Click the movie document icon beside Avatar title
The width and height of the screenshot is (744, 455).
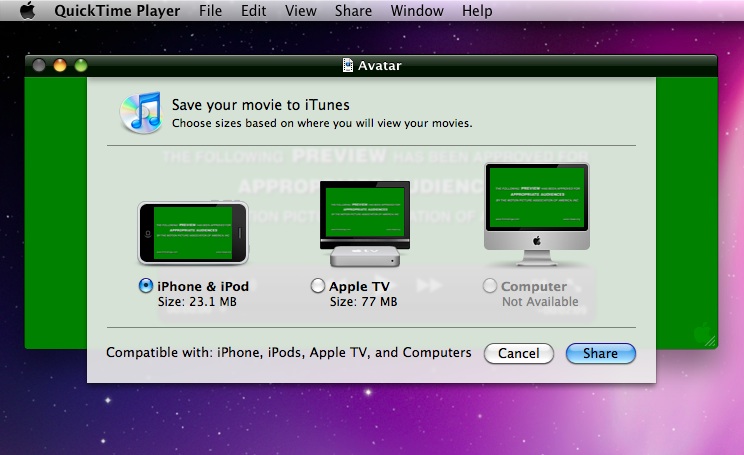point(348,65)
